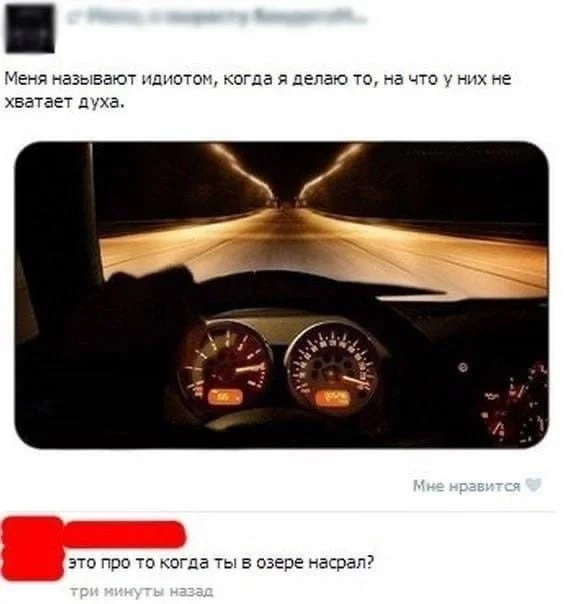Select the comment text about озере
This screenshot has height=604, width=586.
pos(221,563)
